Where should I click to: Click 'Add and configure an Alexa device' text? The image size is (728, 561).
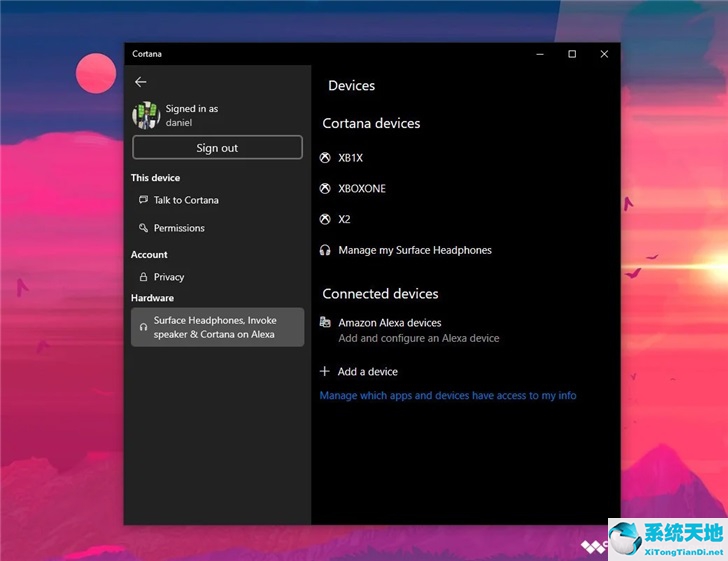point(419,338)
